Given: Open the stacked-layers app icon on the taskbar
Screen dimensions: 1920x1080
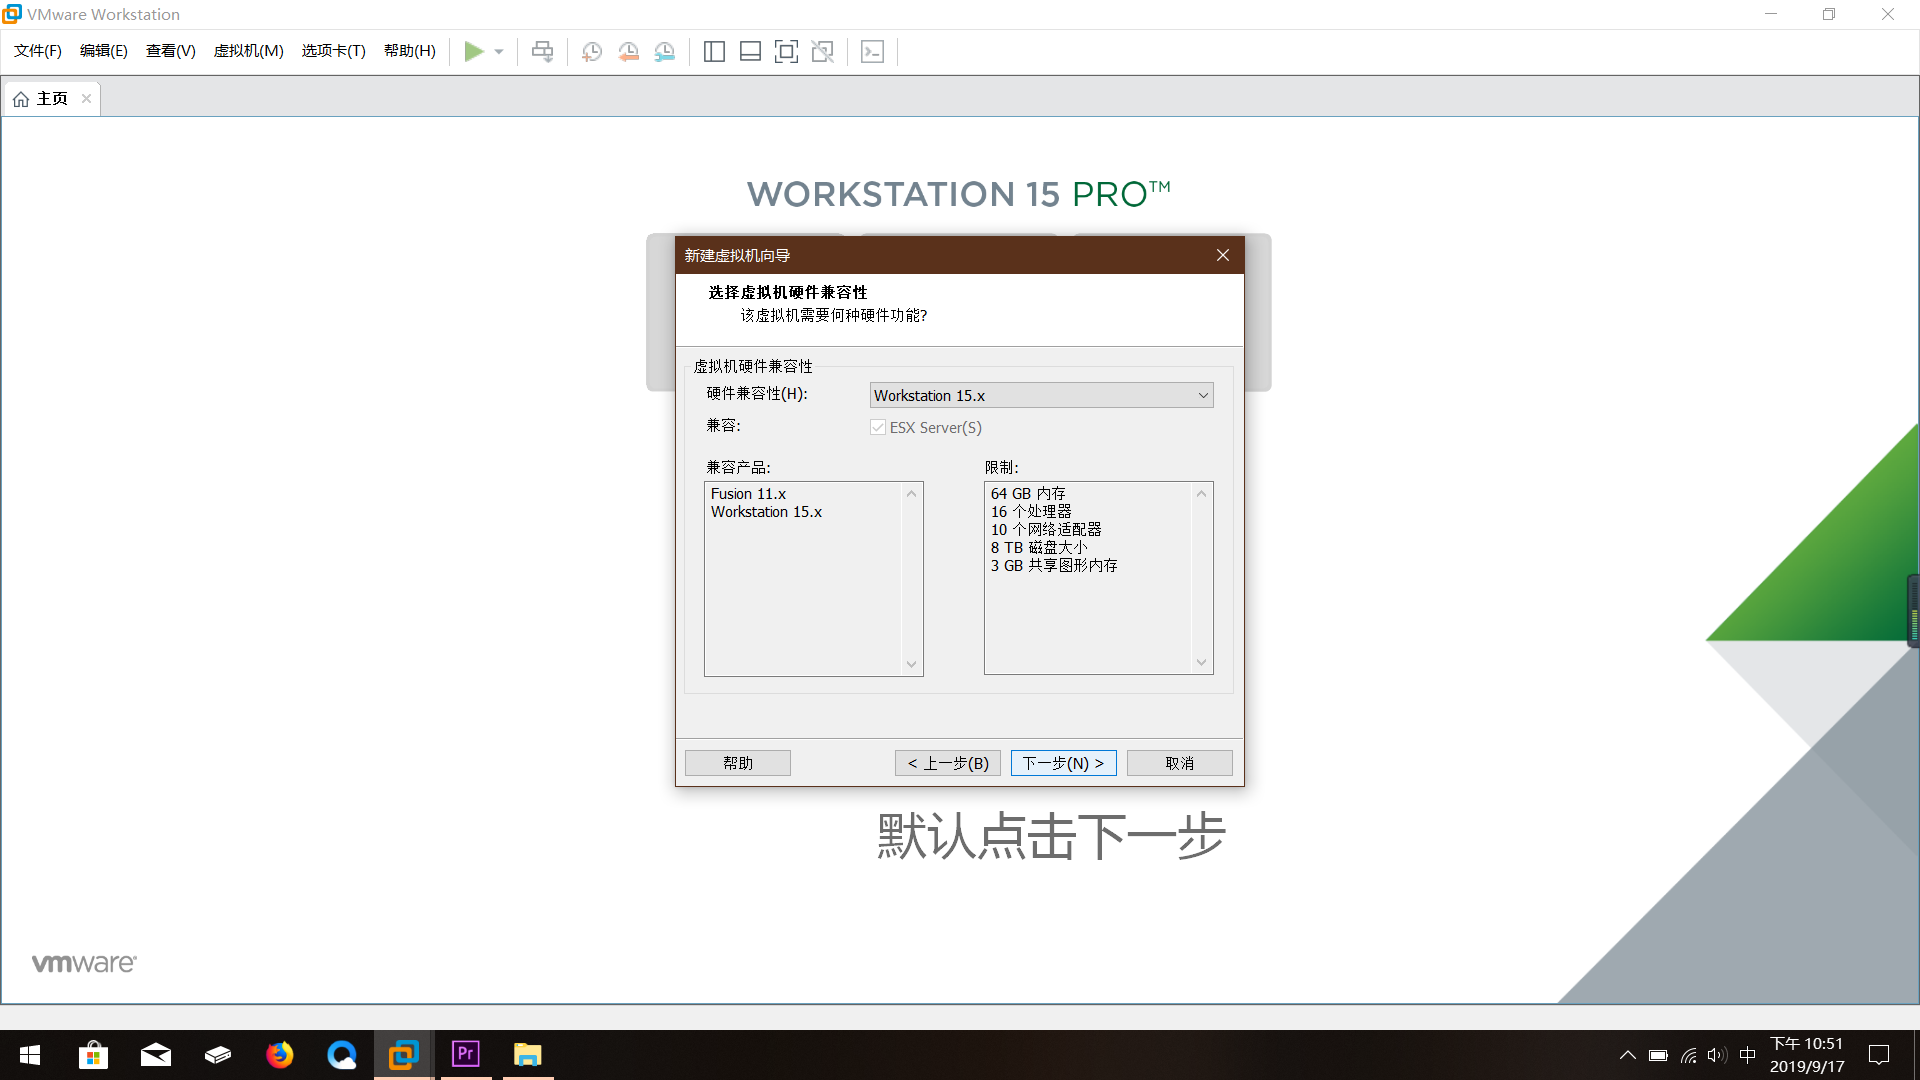Looking at the screenshot, I should [218, 1055].
